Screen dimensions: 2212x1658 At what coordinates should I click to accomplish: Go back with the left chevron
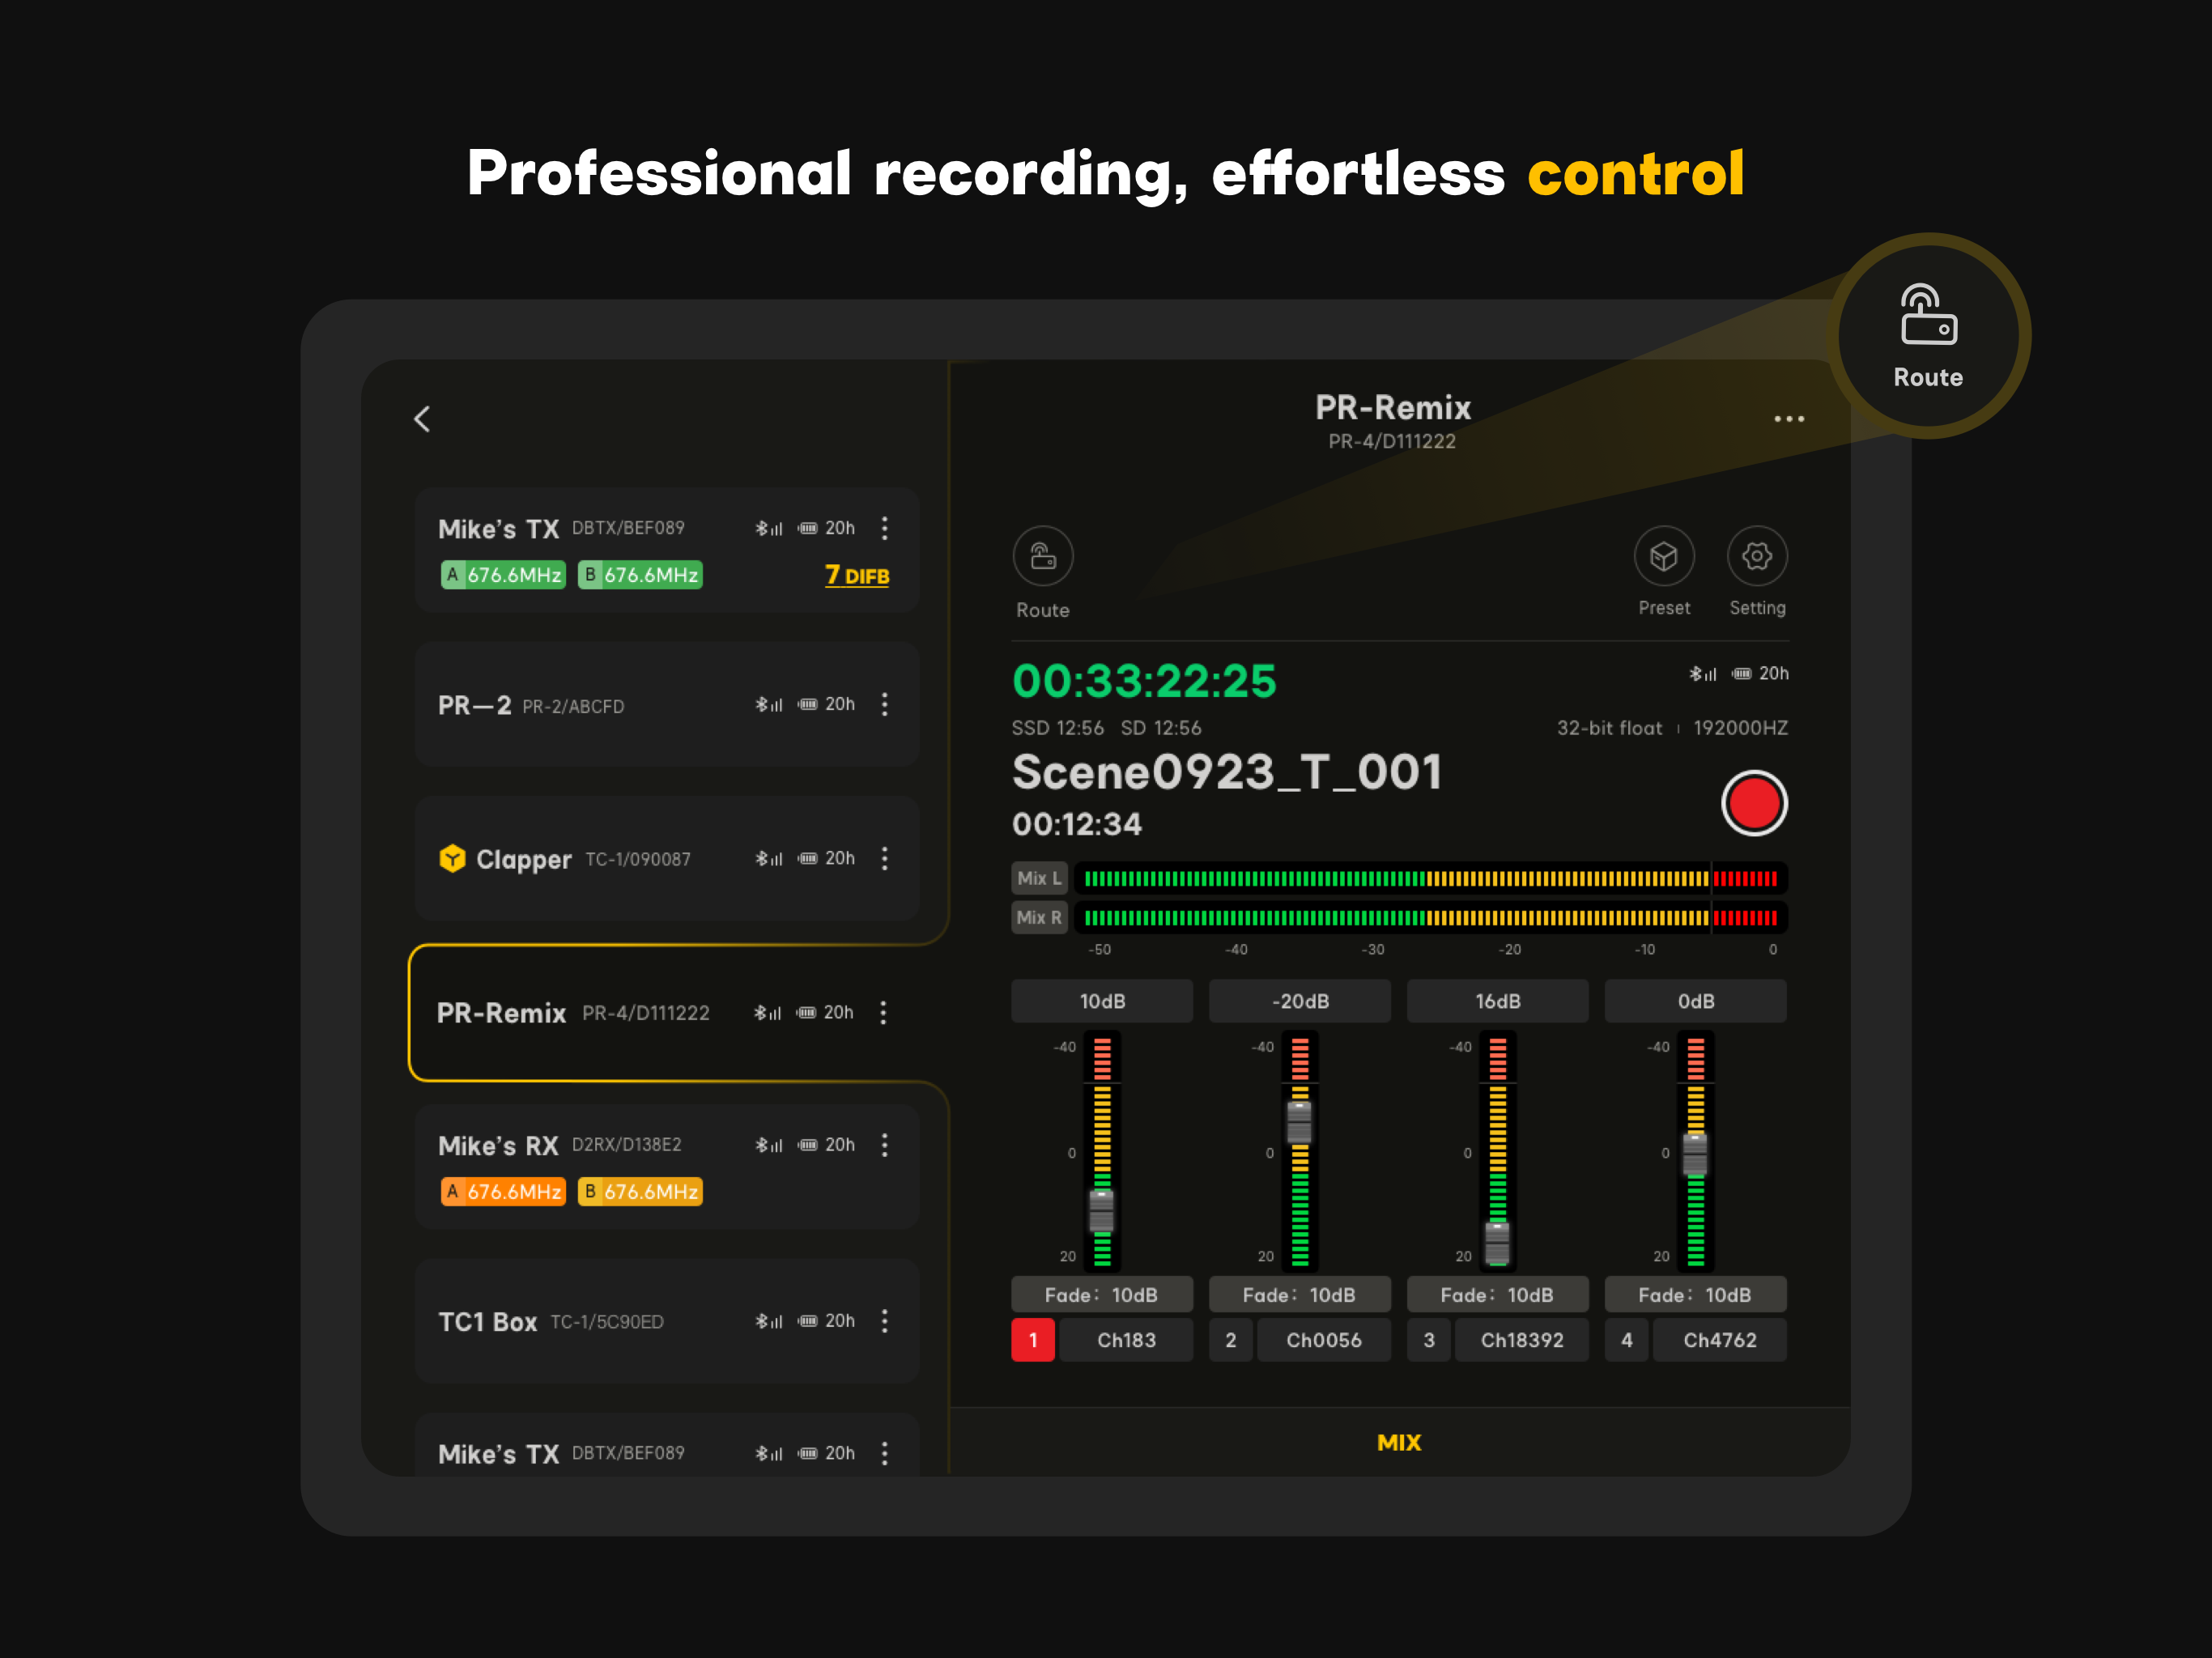pos(422,419)
